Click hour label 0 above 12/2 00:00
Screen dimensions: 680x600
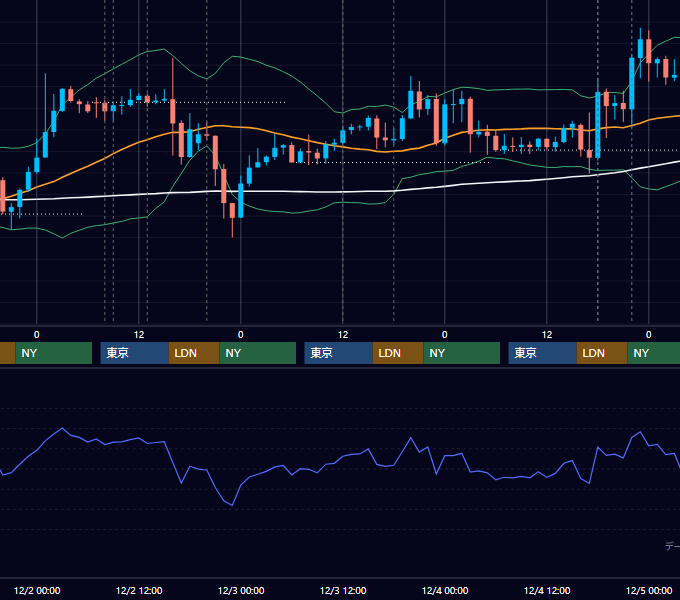[37, 335]
